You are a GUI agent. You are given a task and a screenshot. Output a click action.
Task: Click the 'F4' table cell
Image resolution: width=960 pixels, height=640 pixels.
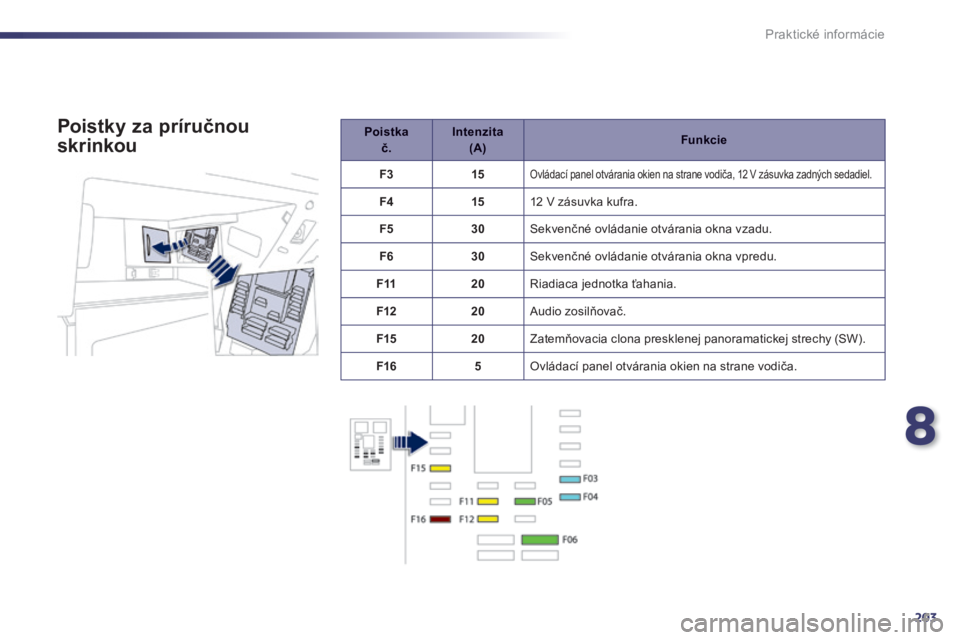point(386,201)
